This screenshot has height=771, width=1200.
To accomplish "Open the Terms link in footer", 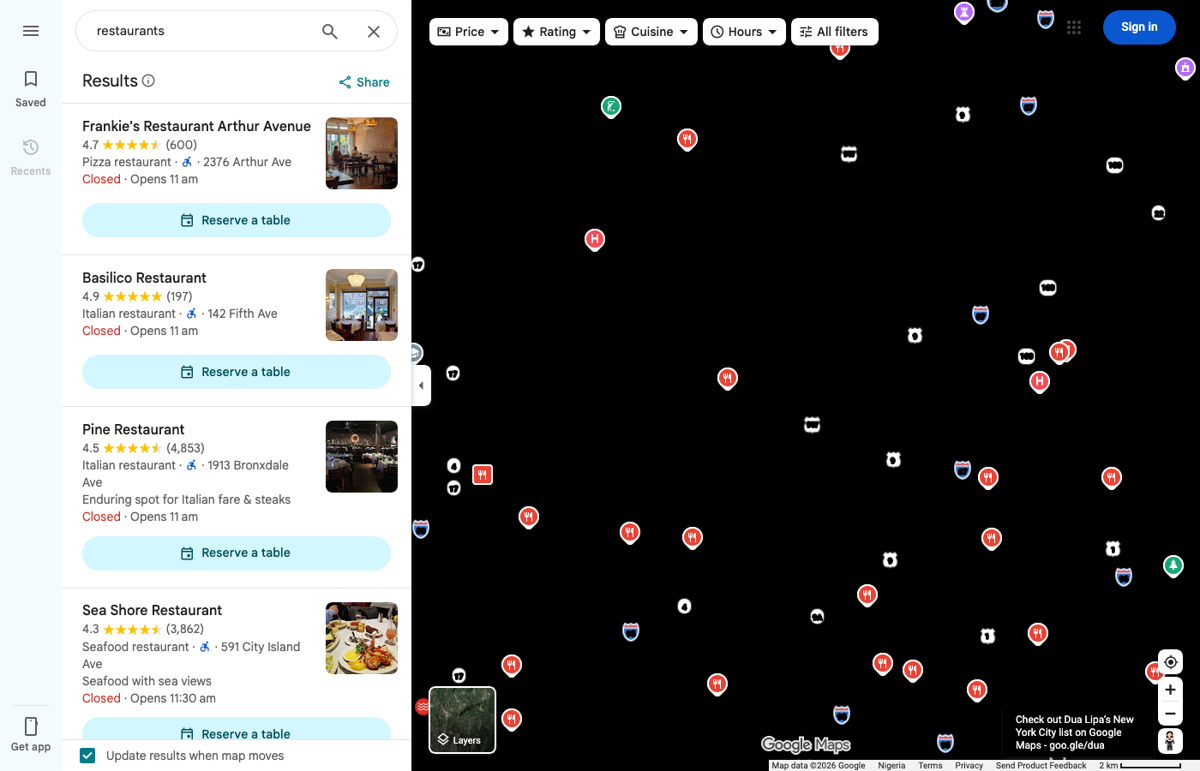I will point(930,765).
